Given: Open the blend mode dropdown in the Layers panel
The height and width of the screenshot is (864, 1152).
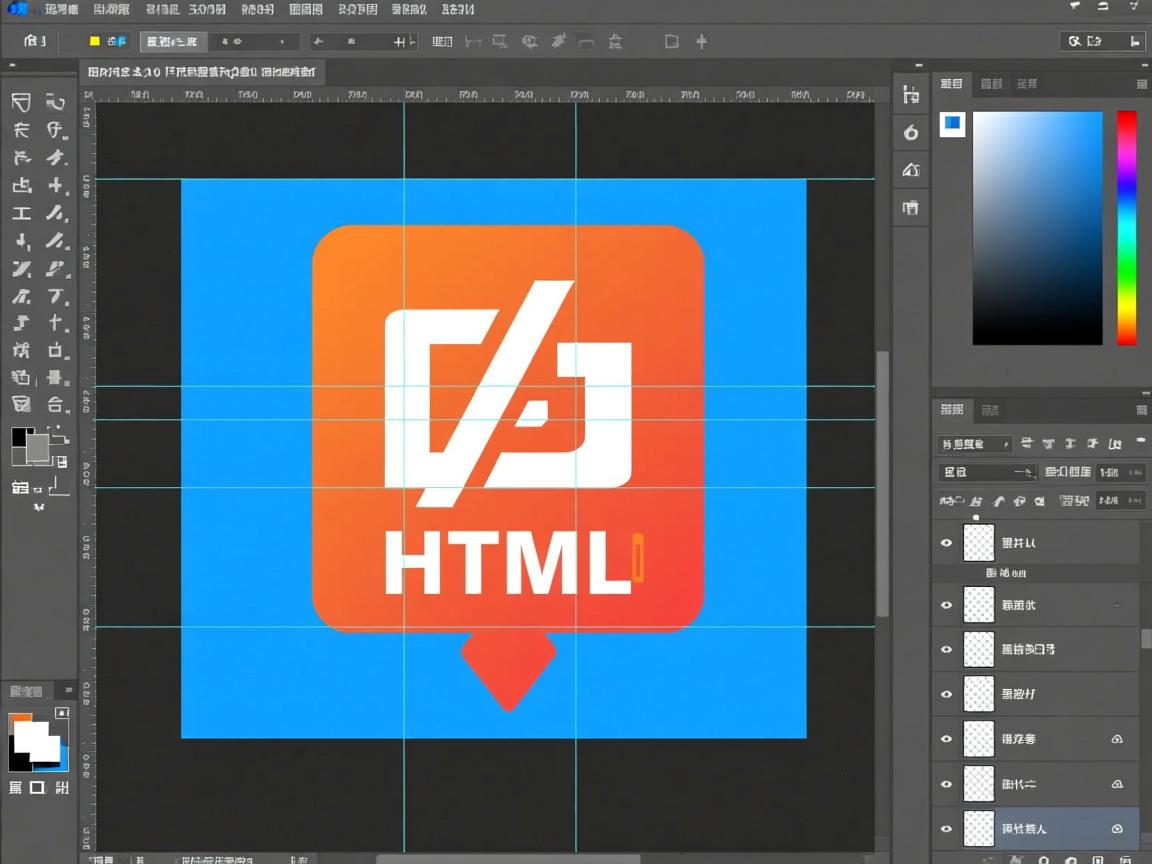Looking at the screenshot, I should click(973, 443).
